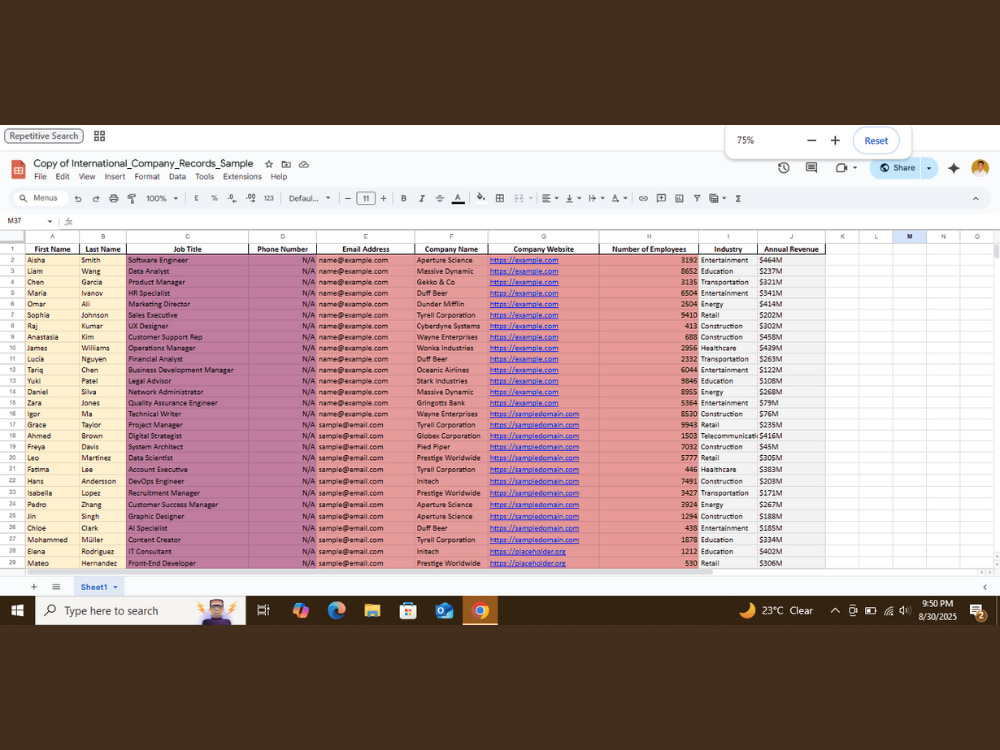Add a new sheet plus button
This screenshot has width=1000, height=750.
pos(34,587)
